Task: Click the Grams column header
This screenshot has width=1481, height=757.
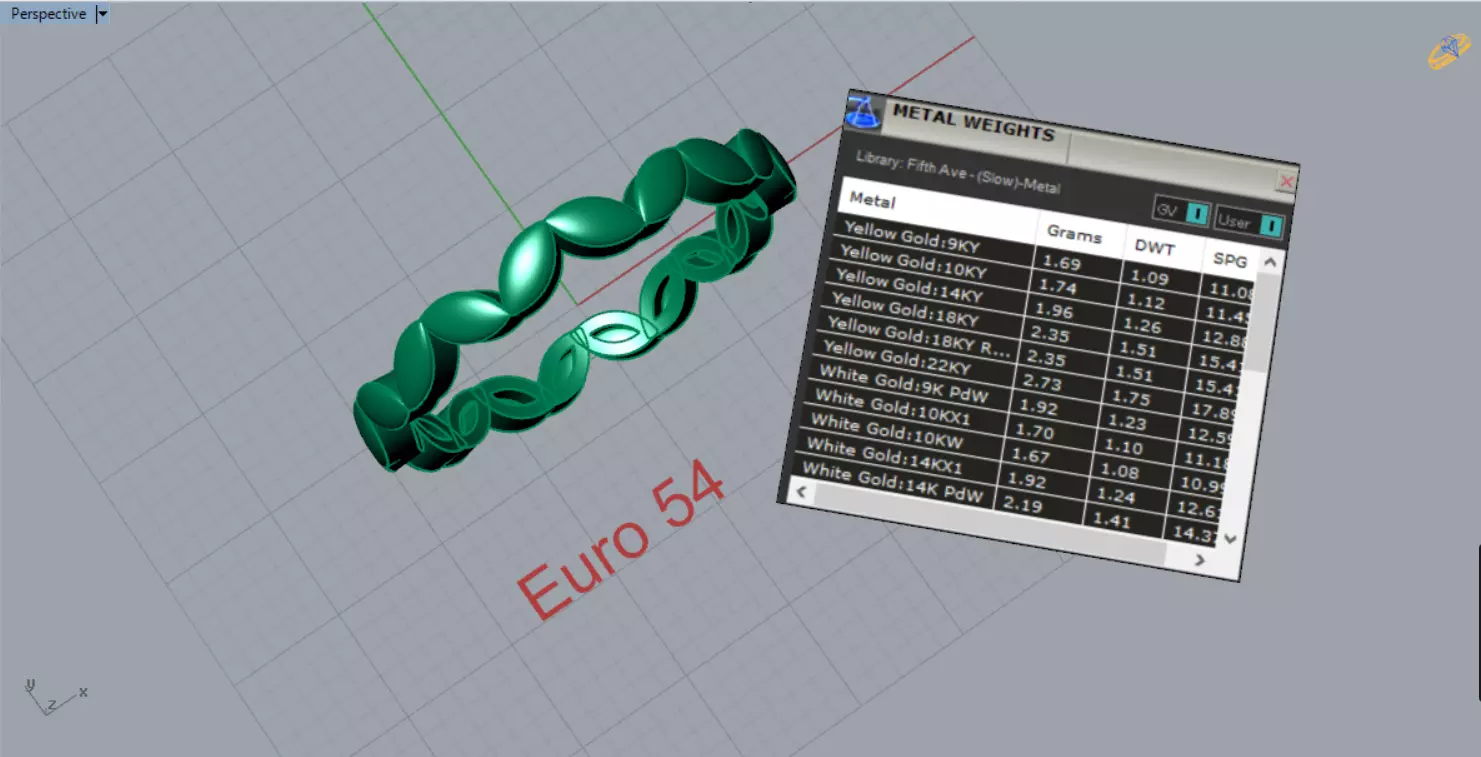Action: tap(1080, 236)
